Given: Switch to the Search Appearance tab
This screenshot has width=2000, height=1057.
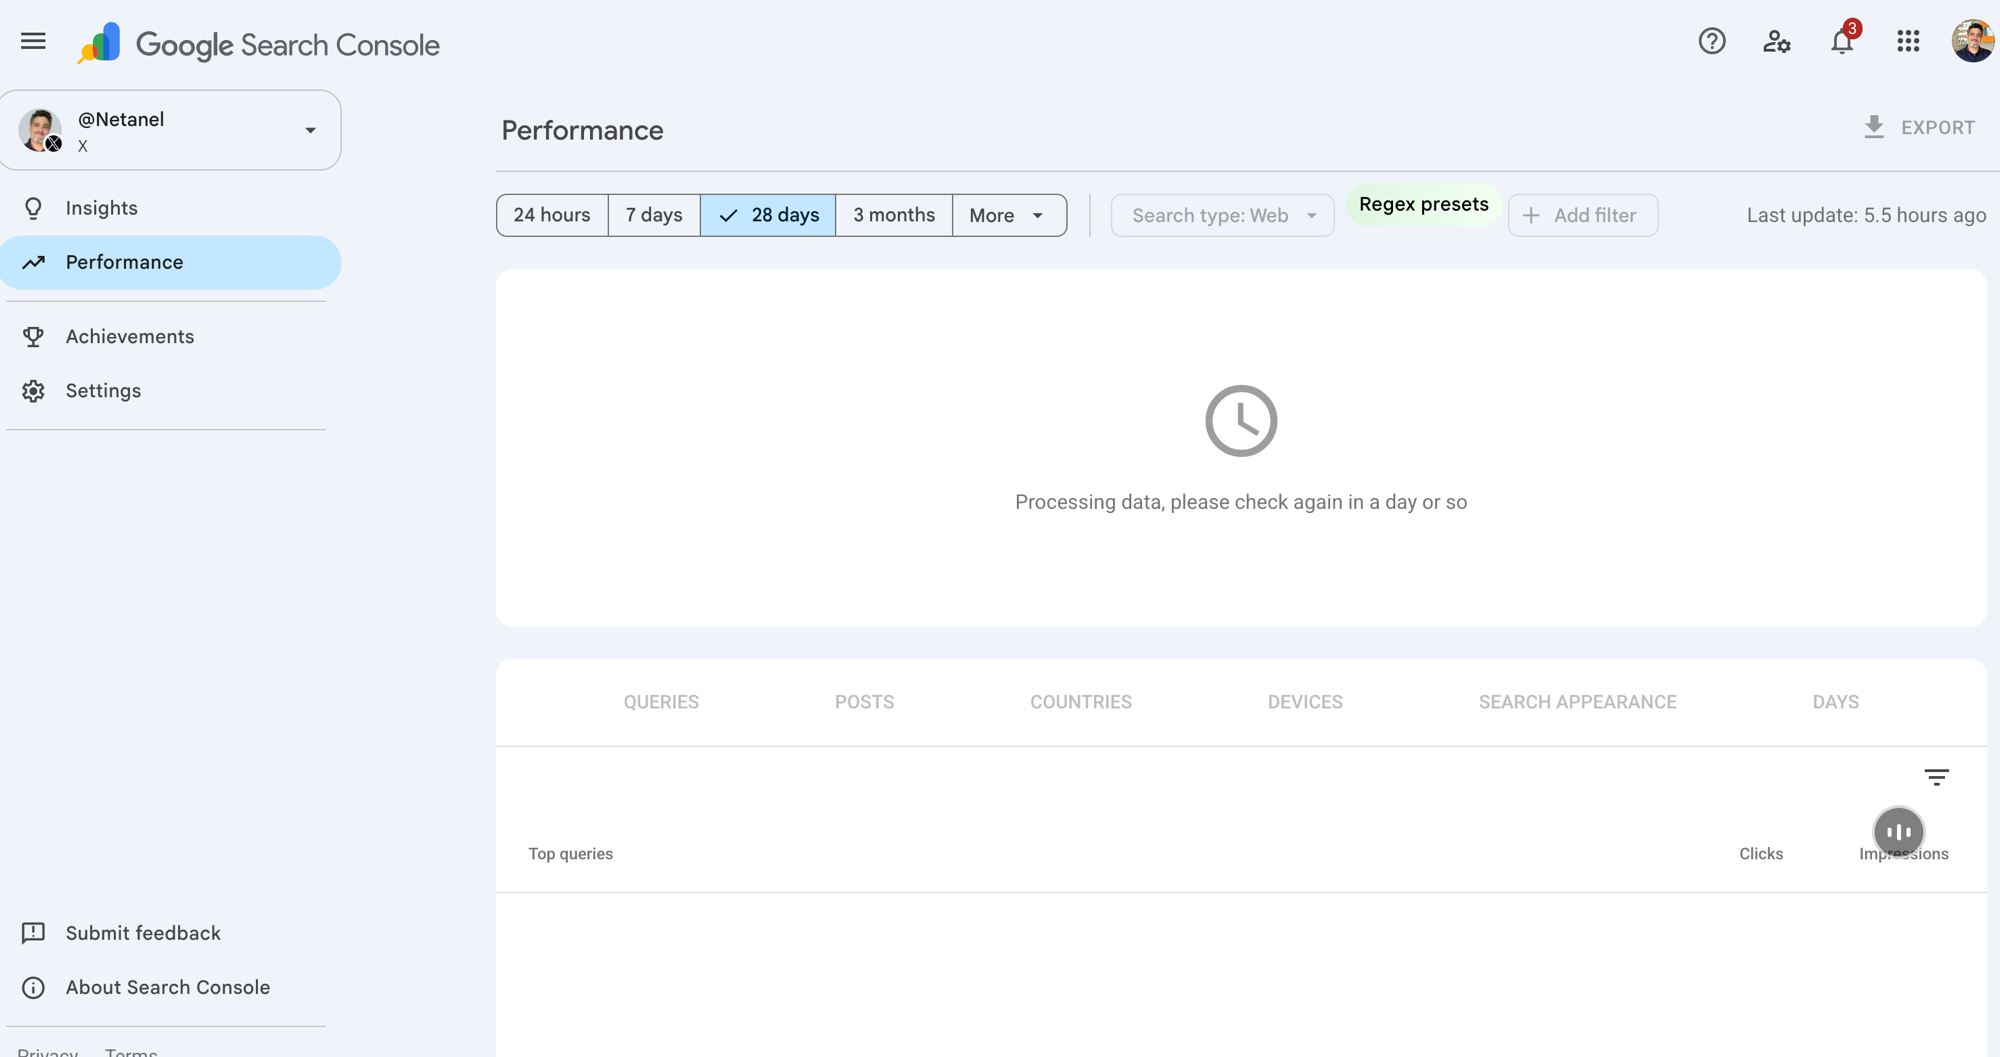Looking at the screenshot, I should click(1577, 702).
